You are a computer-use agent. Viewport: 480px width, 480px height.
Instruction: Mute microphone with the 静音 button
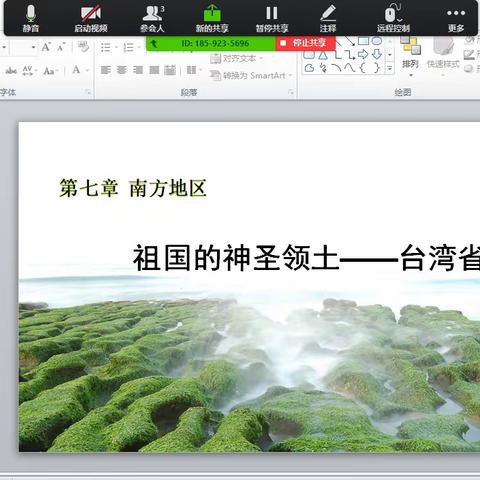(31, 18)
